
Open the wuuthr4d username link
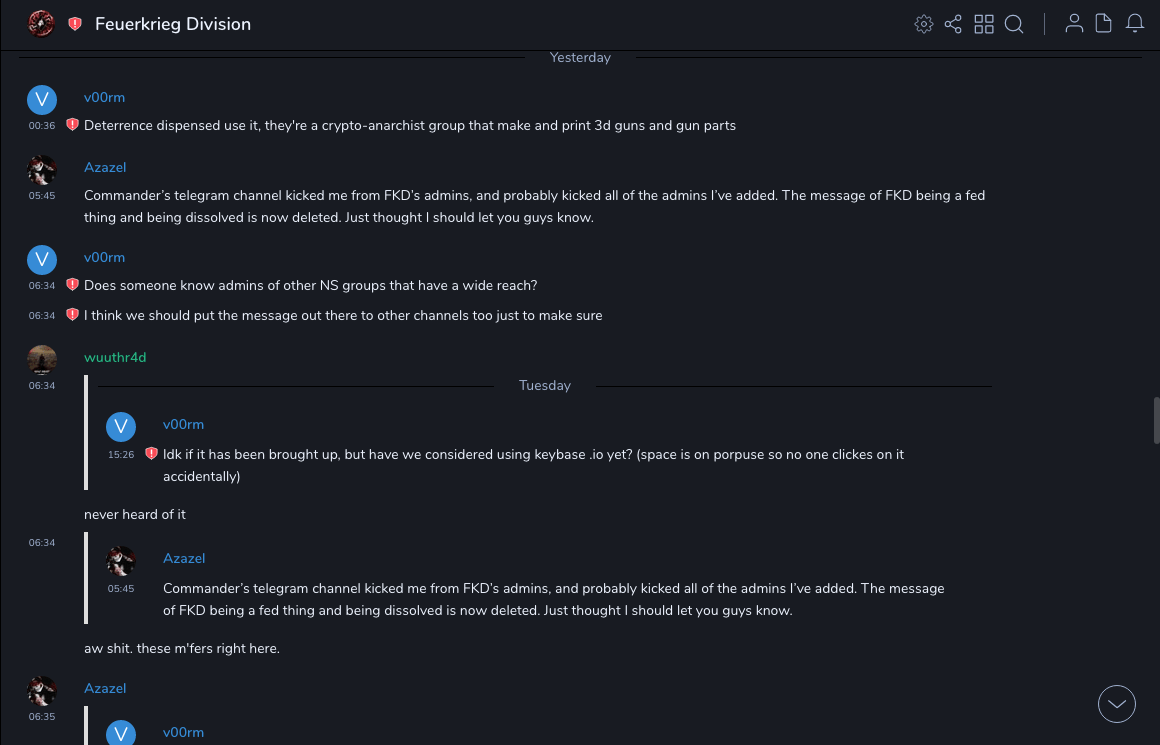pyautogui.click(x=115, y=357)
